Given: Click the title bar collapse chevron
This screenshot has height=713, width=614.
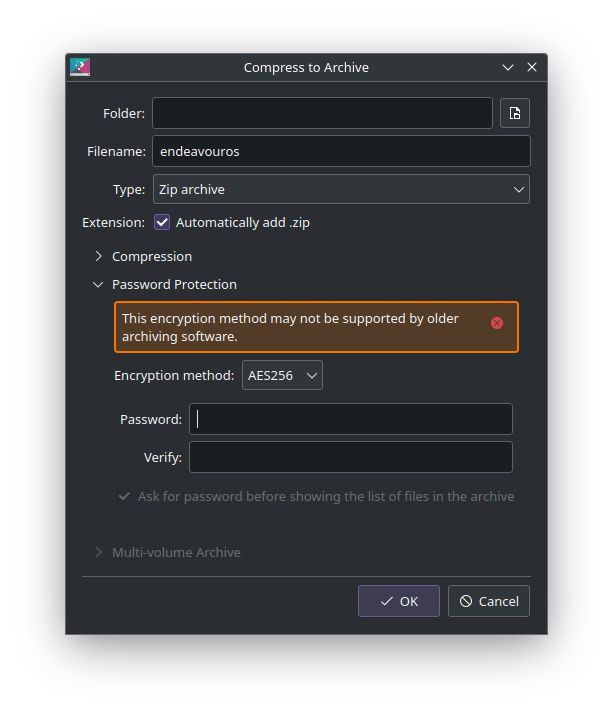Looking at the screenshot, I should tap(508, 67).
